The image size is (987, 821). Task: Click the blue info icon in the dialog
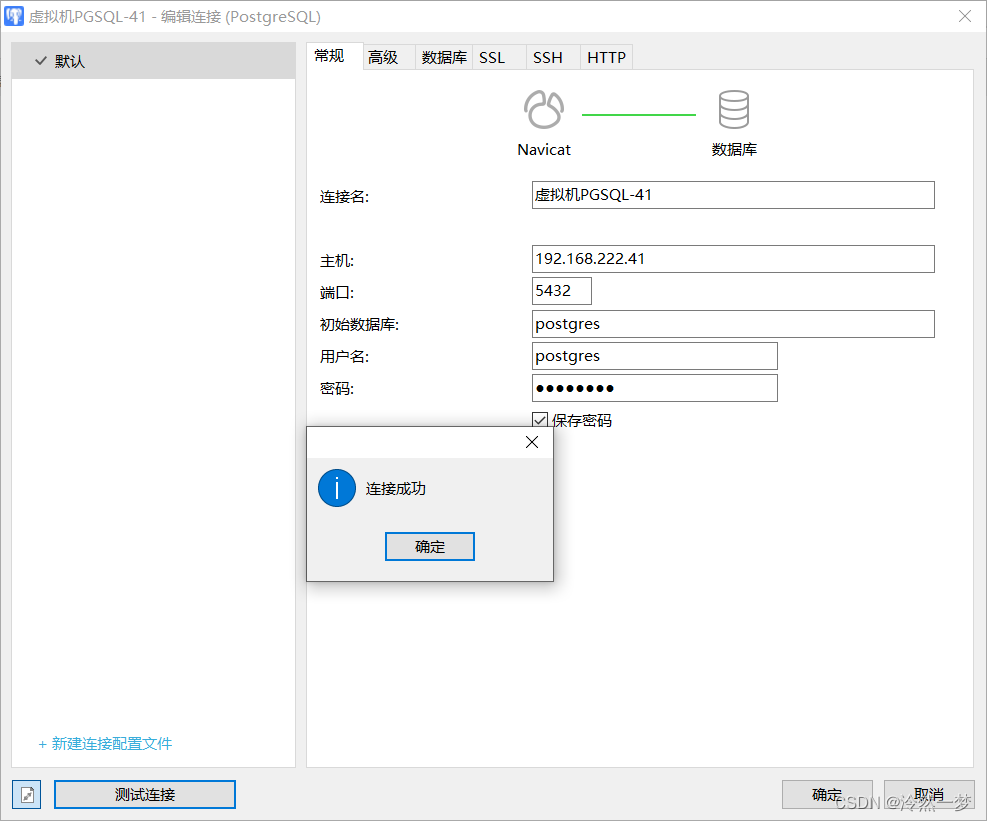pos(337,488)
